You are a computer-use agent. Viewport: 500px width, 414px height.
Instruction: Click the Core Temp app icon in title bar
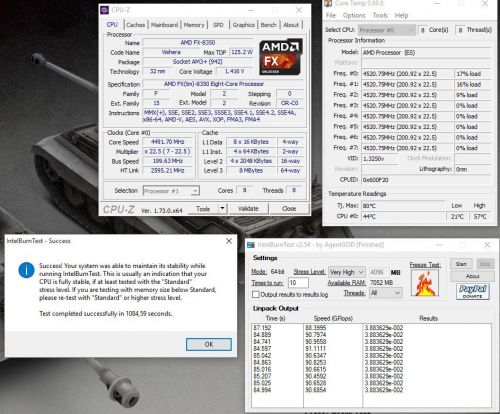pos(328,3)
